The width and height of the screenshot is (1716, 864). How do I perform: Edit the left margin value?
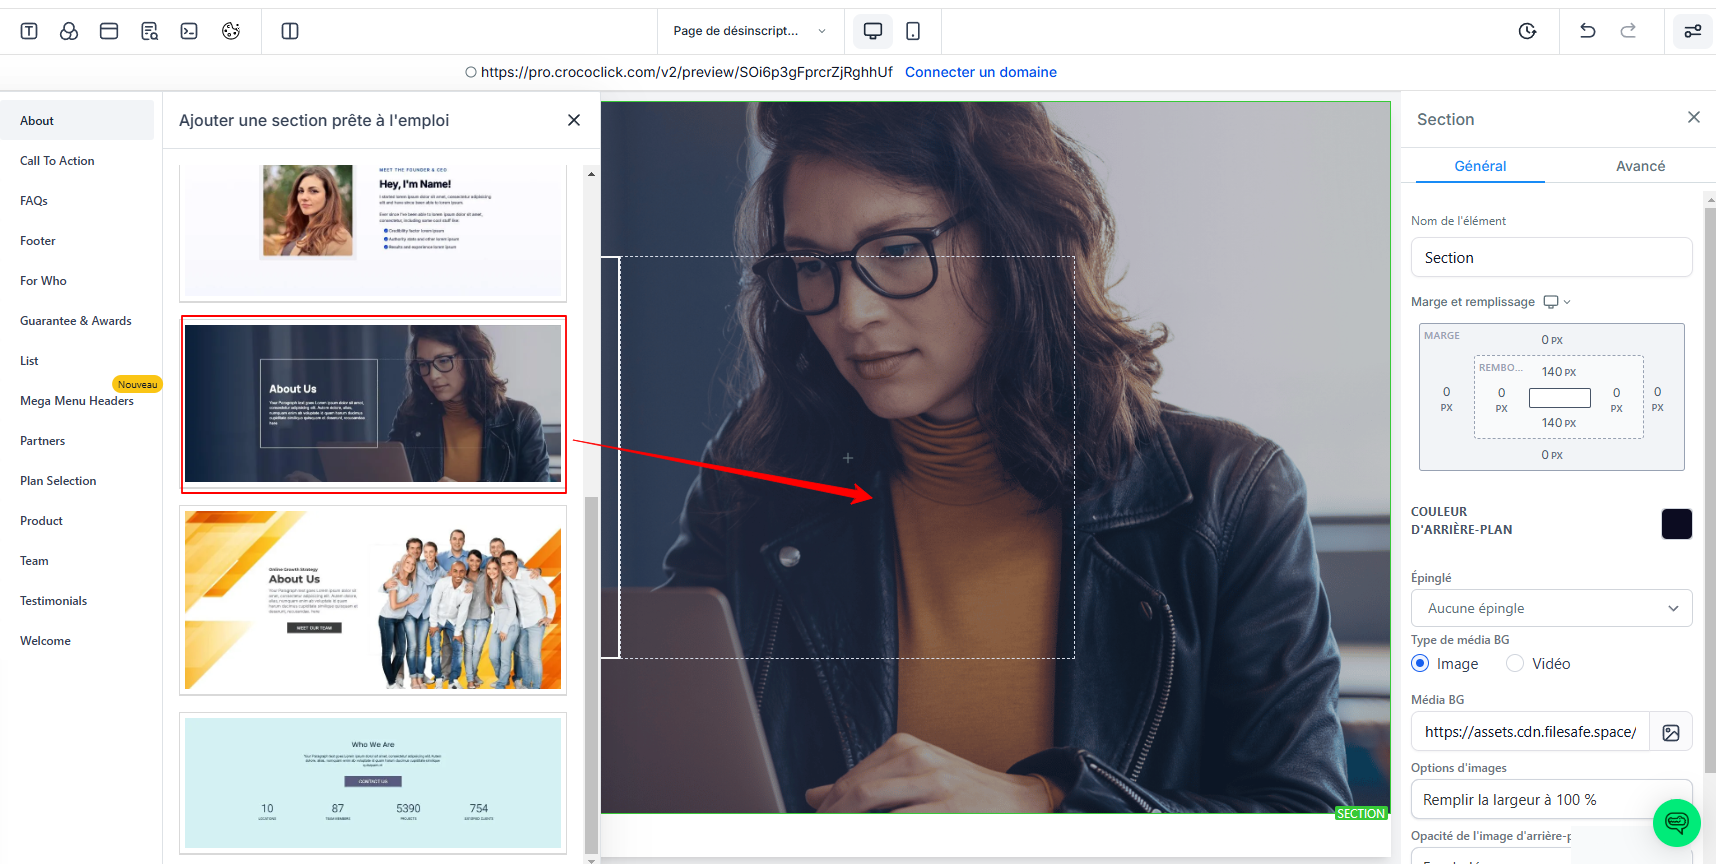point(1446,399)
